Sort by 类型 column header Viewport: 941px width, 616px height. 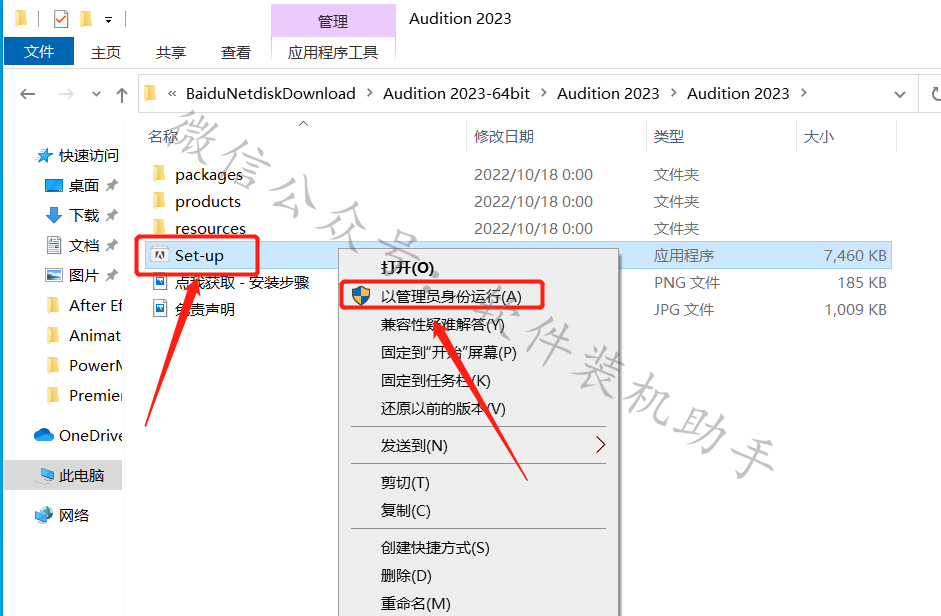669,137
